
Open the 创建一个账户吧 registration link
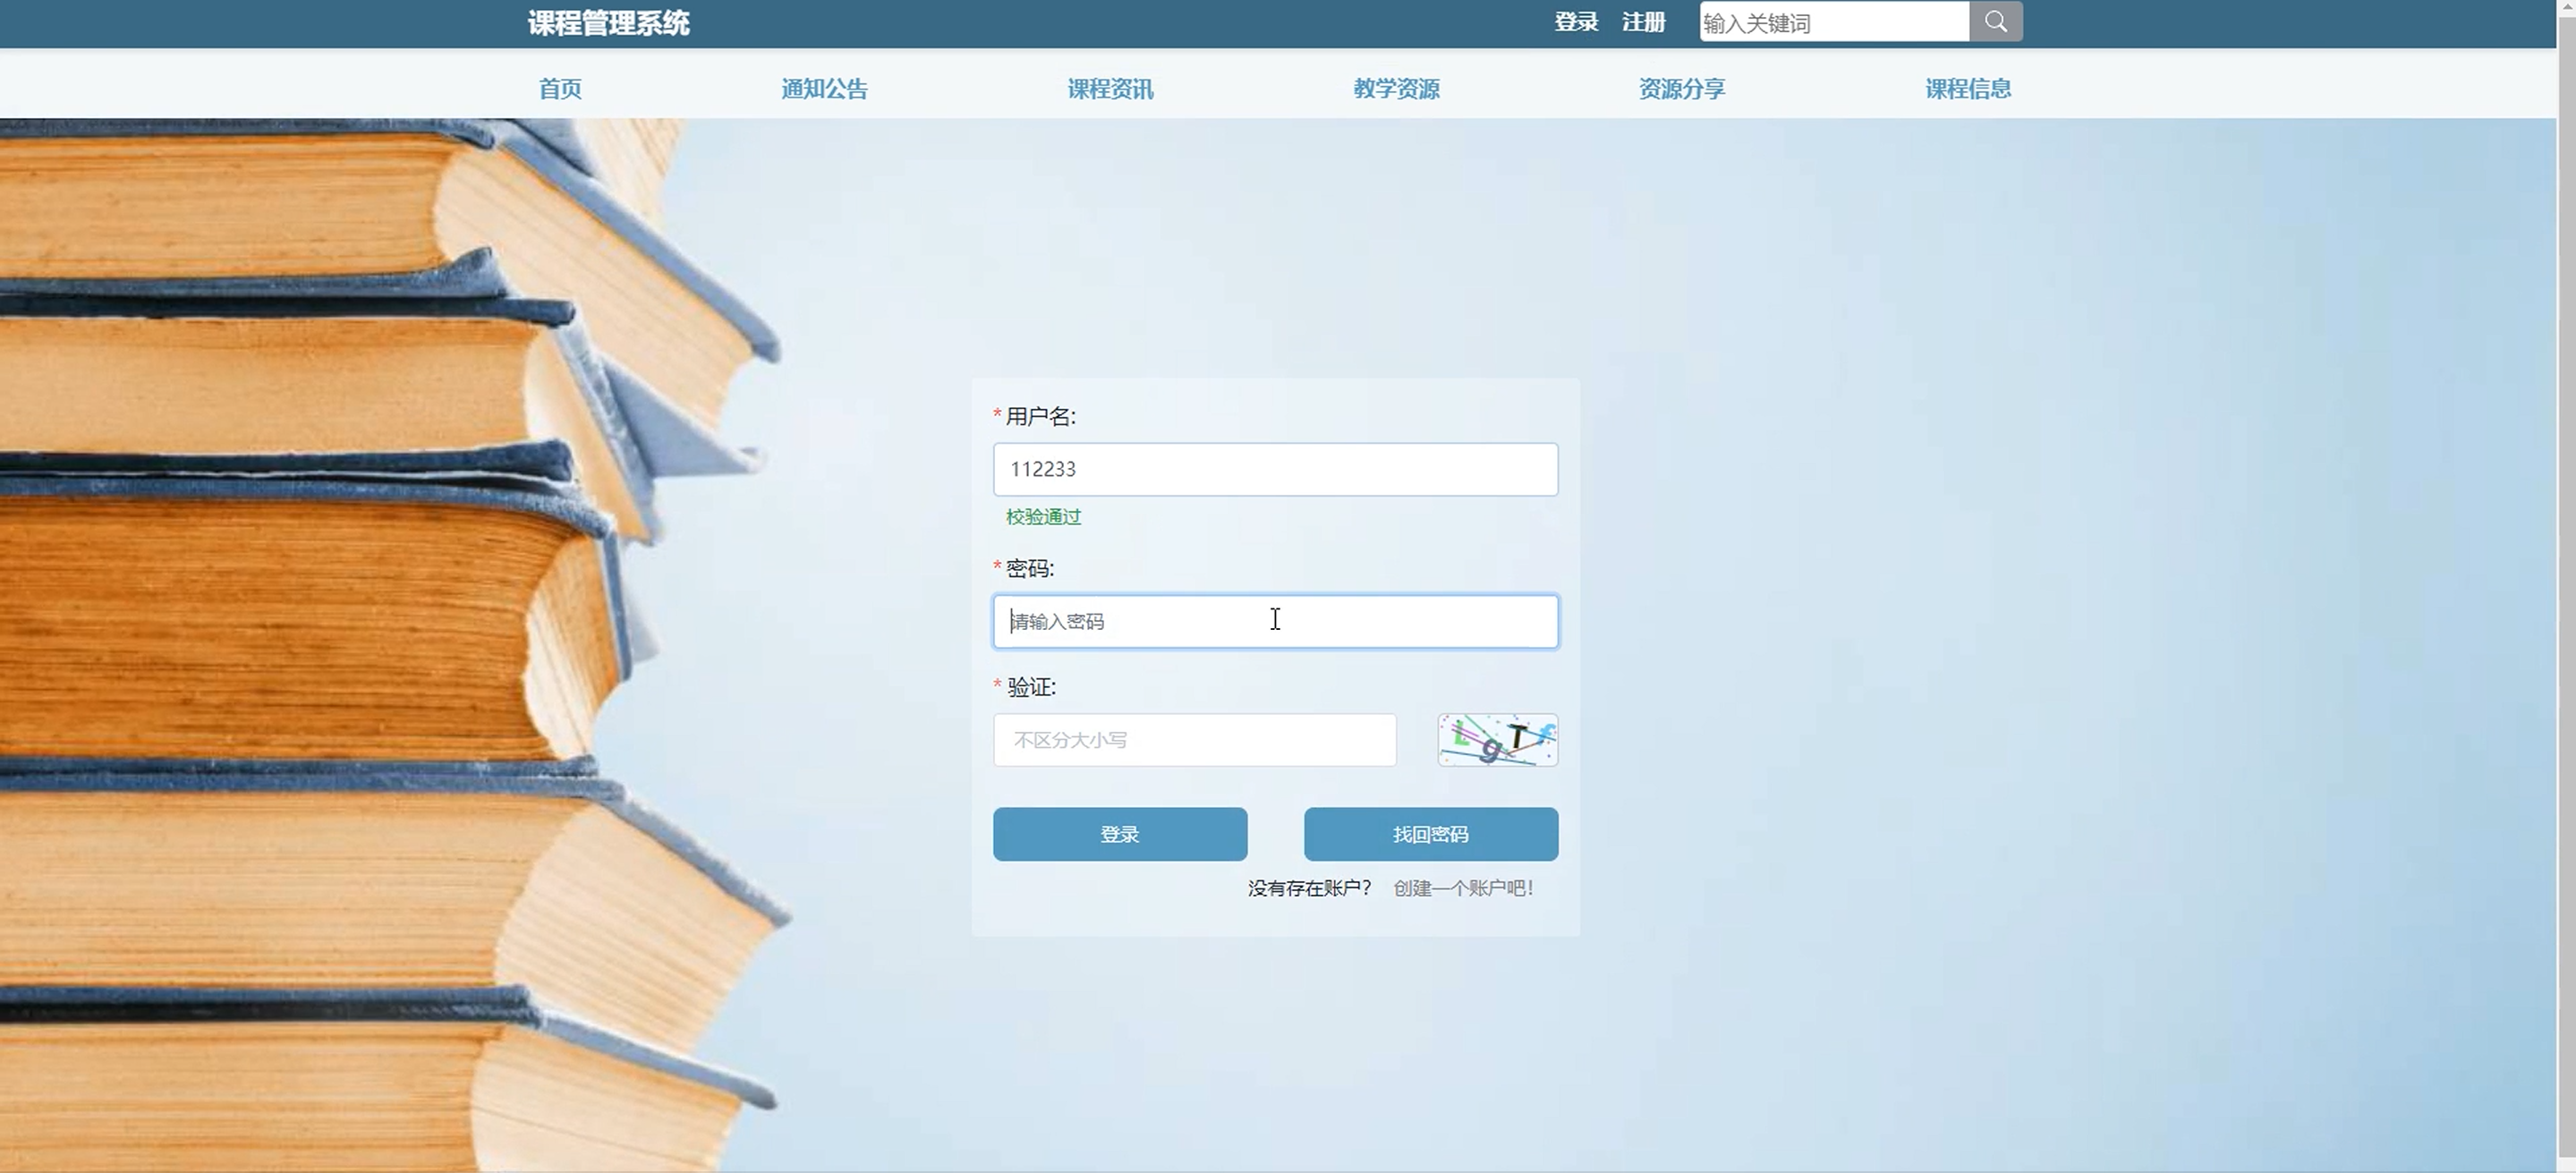click(x=1463, y=888)
